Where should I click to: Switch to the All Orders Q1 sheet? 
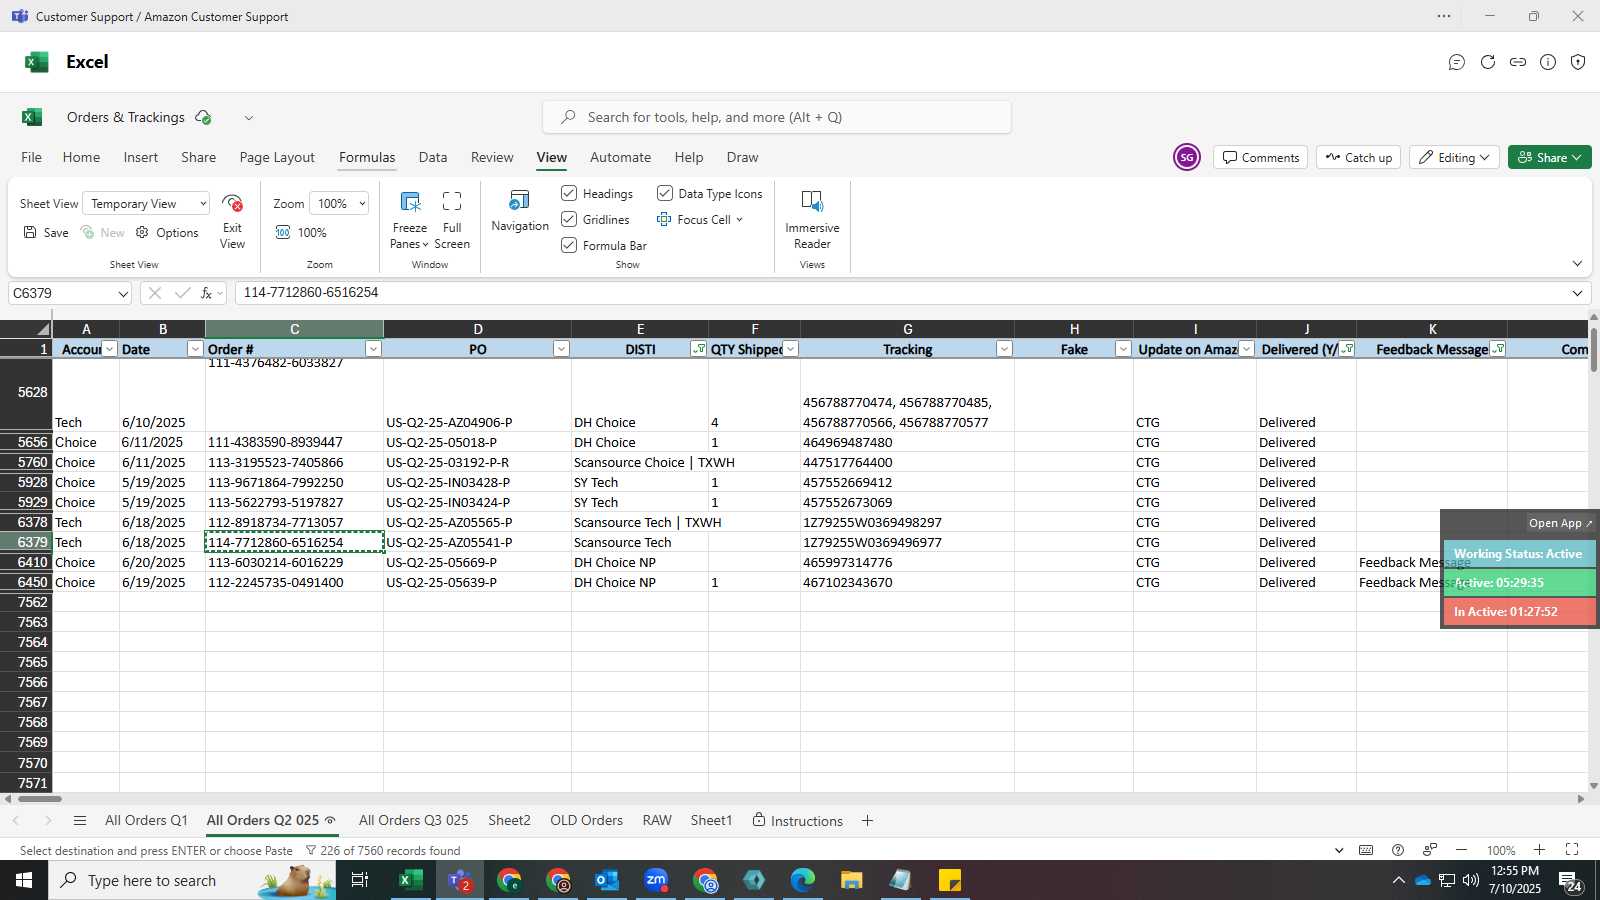146,820
